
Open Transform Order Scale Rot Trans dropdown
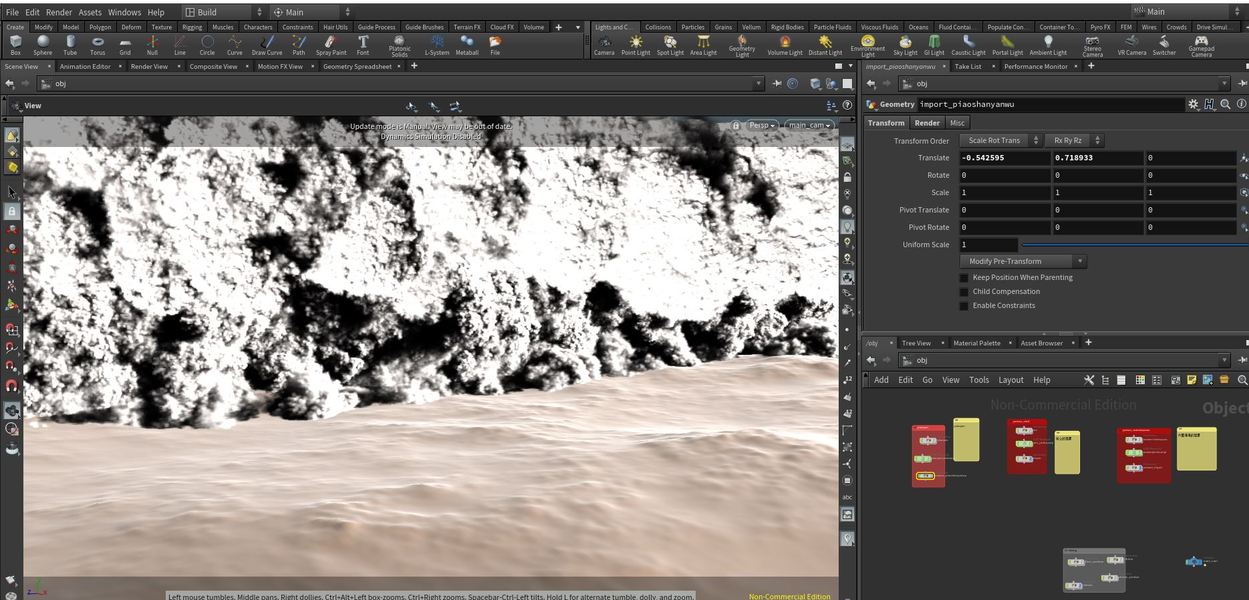point(1000,141)
